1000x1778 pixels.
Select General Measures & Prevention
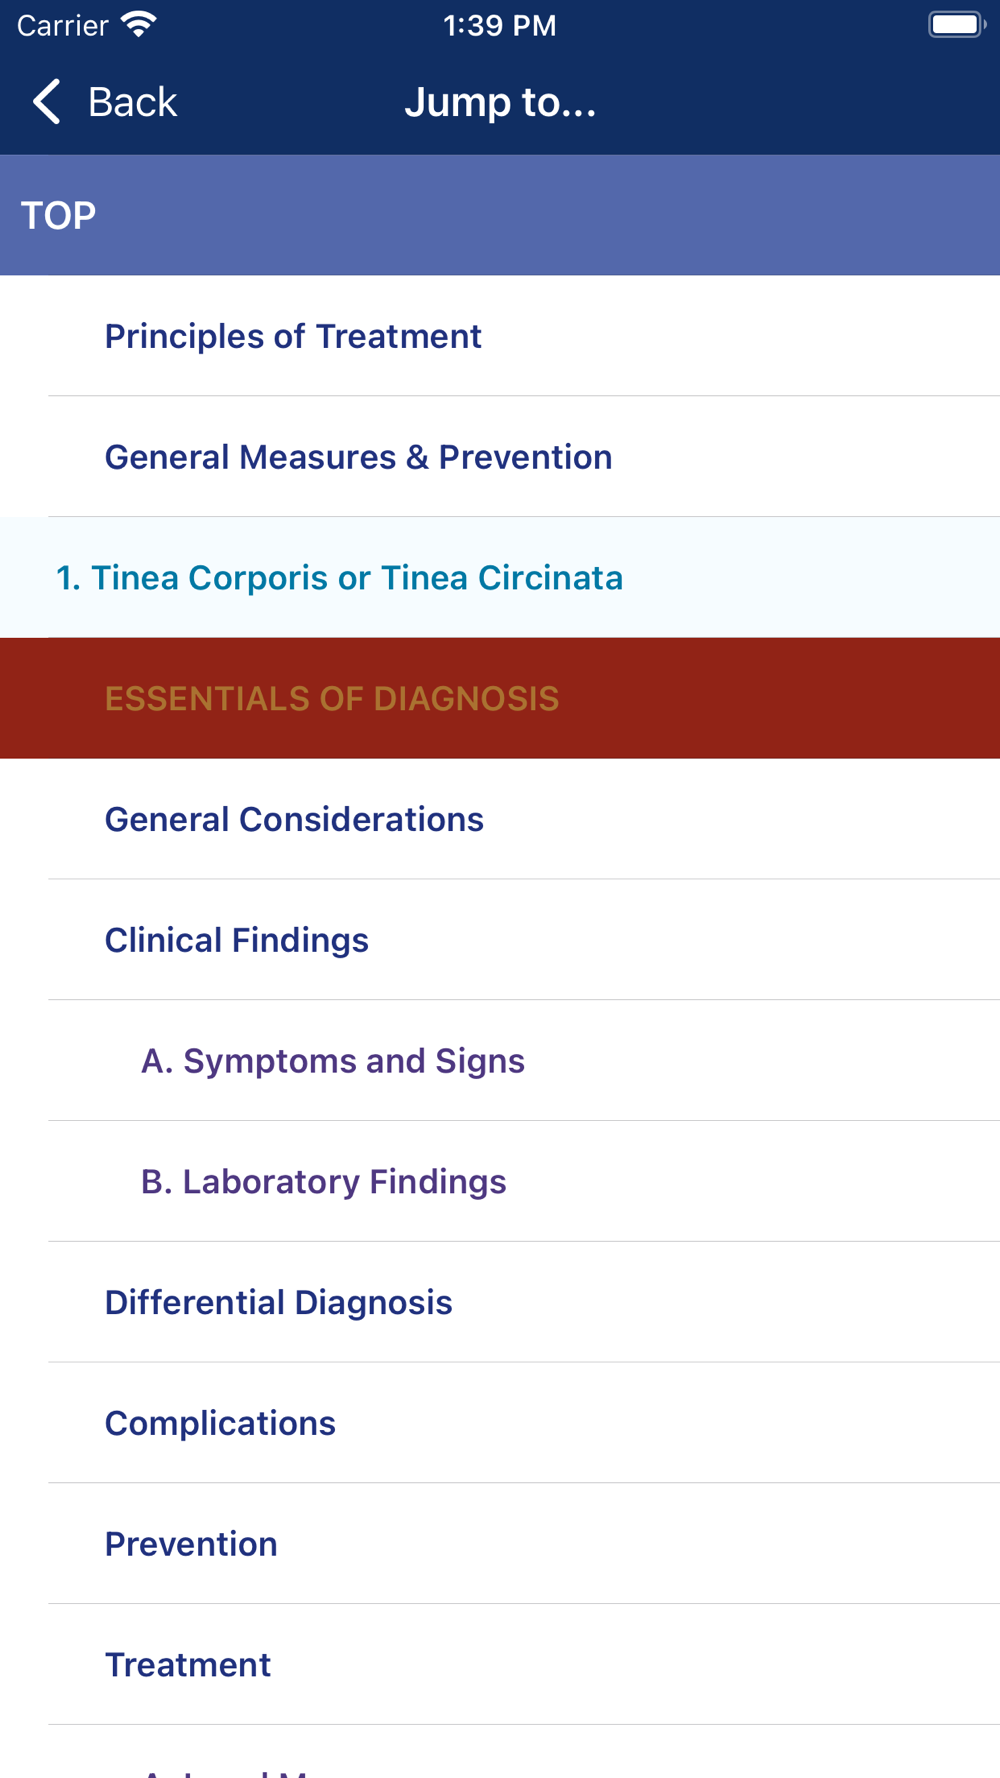click(x=500, y=457)
